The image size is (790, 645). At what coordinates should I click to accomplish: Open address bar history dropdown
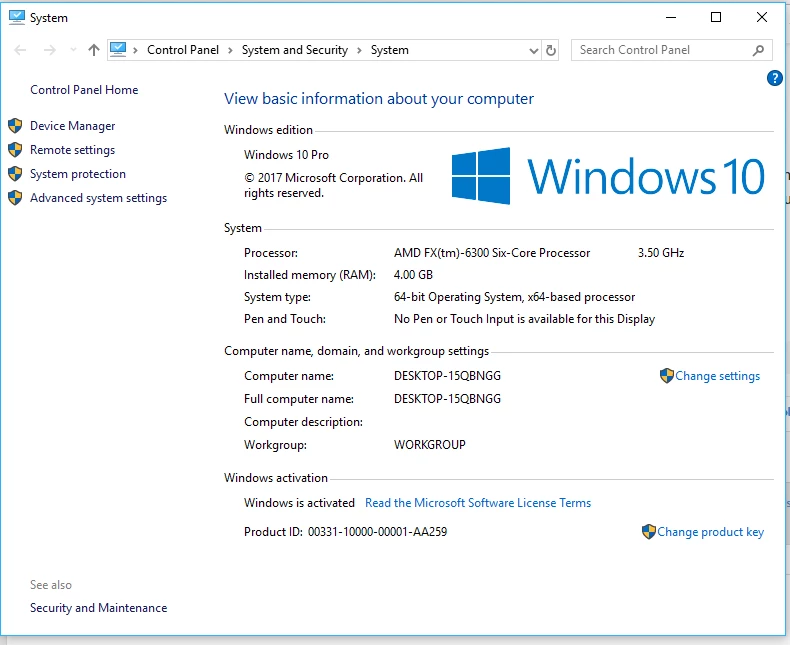point(534,50)
